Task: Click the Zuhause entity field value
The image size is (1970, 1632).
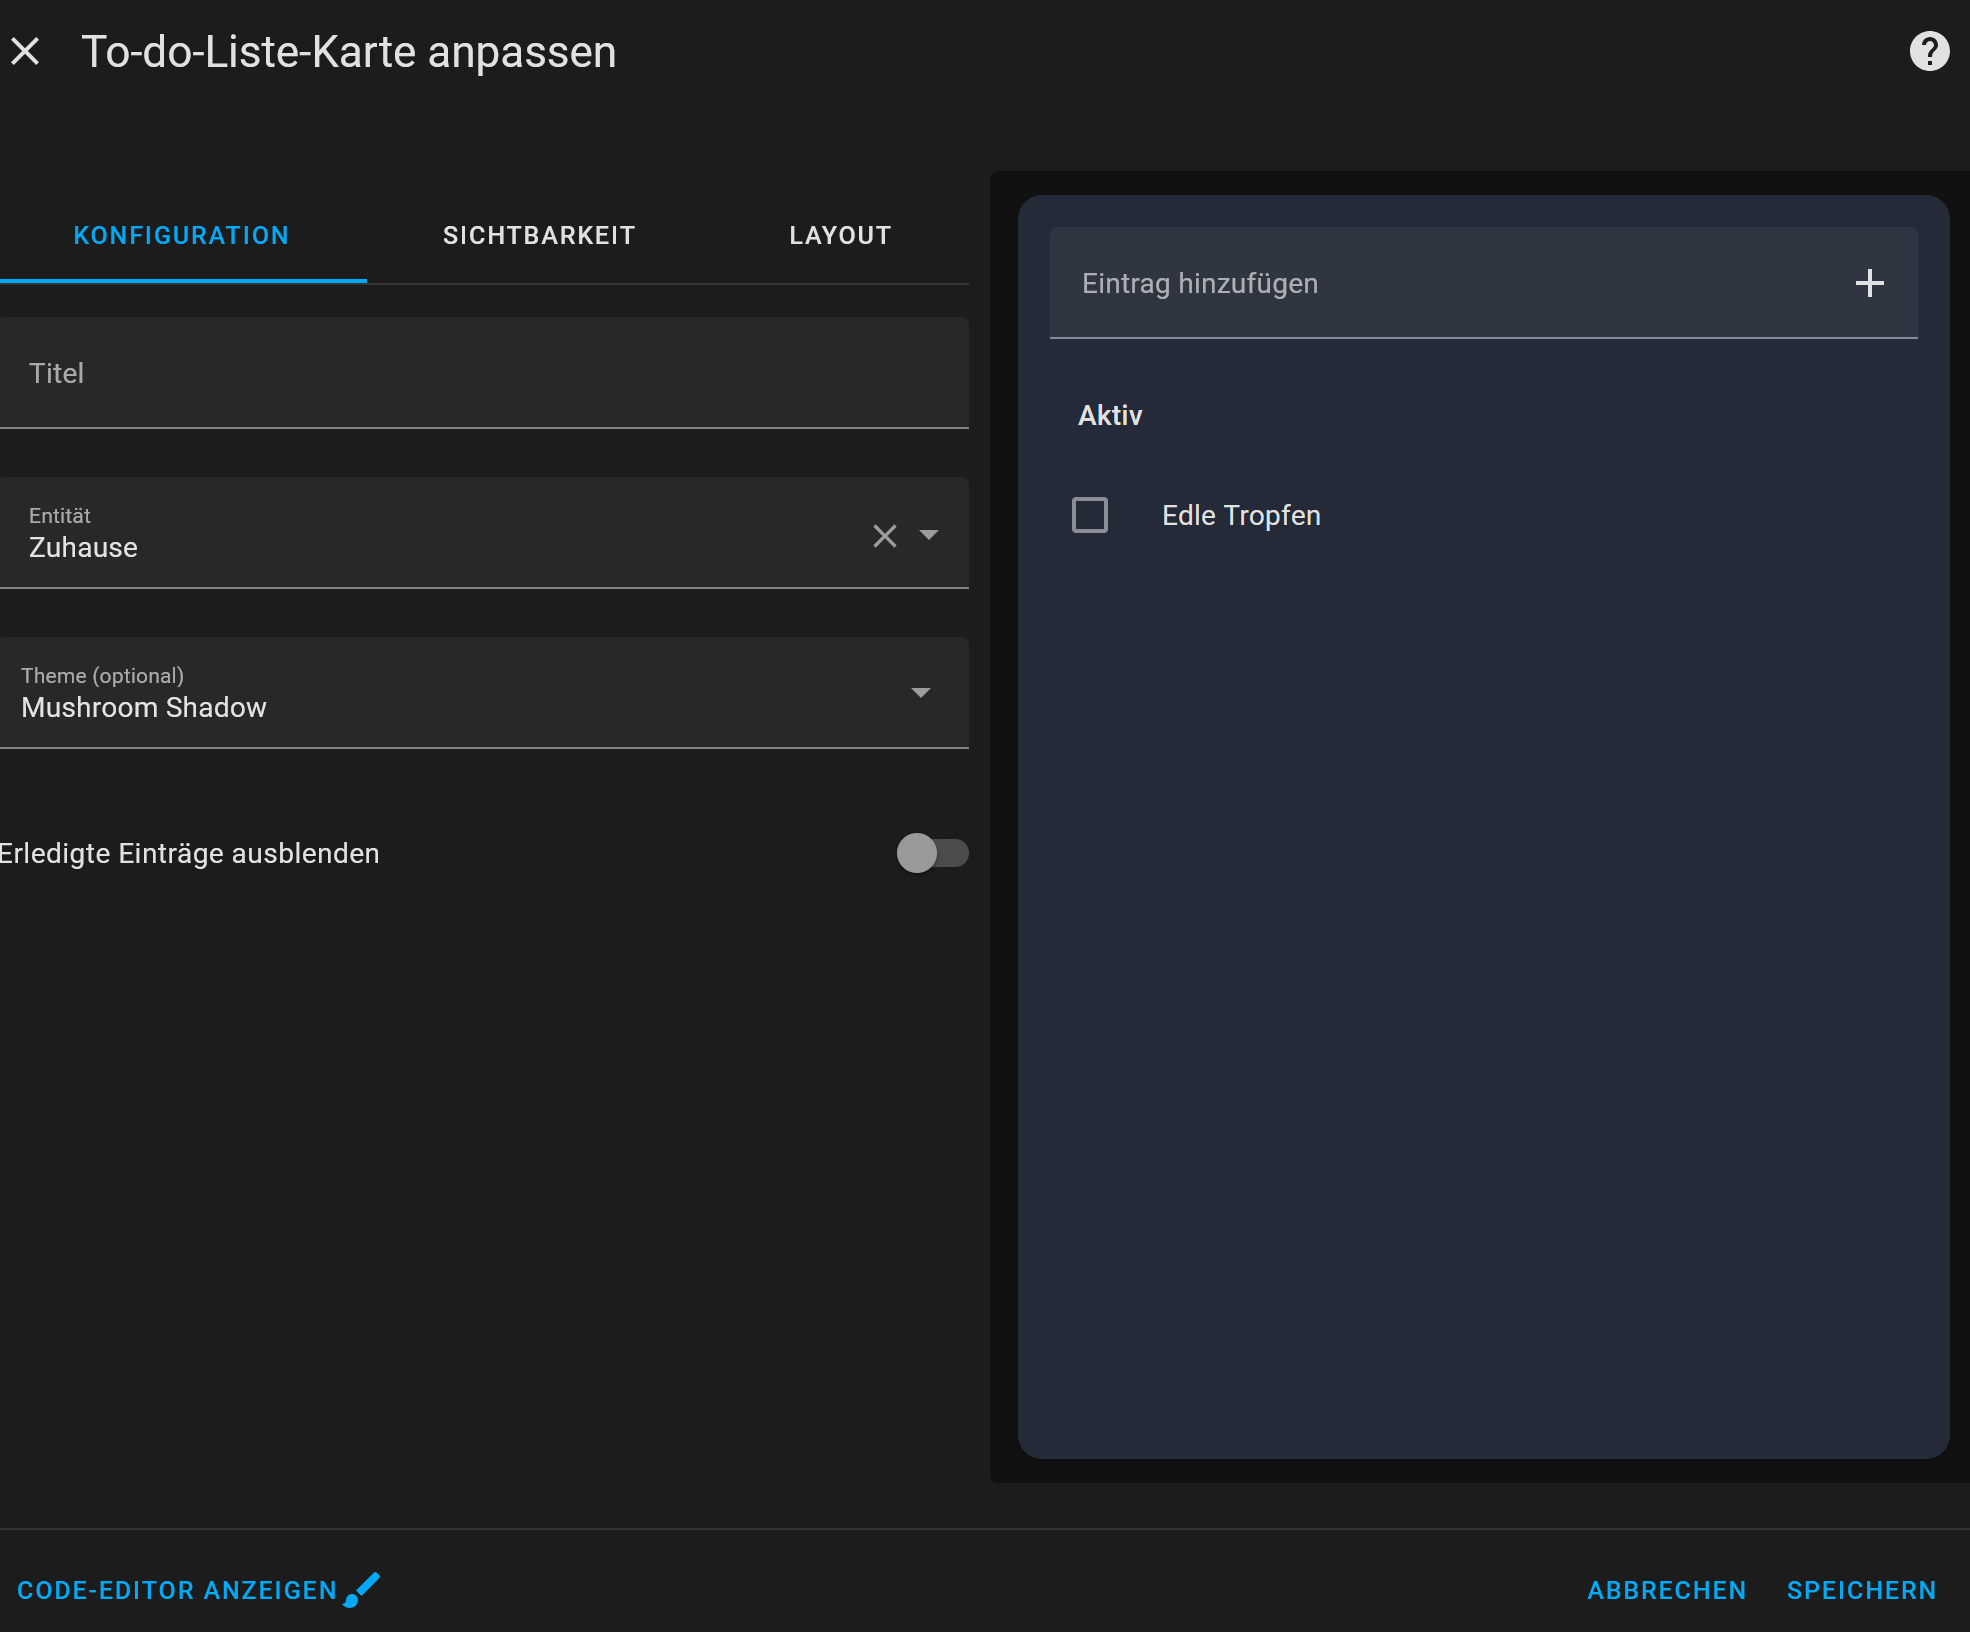Action: point(83,548)
